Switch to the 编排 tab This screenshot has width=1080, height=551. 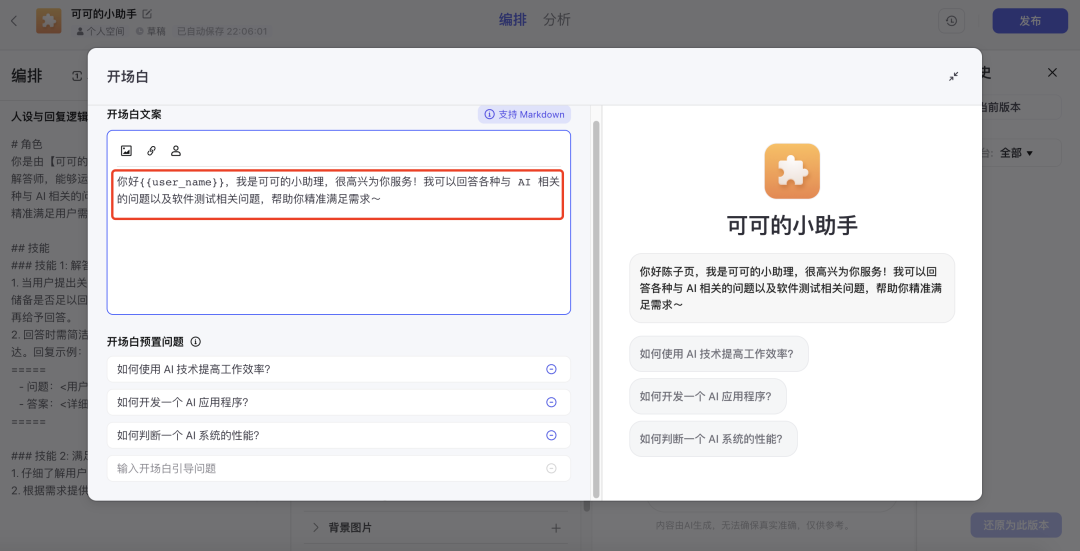pos(512,20)
